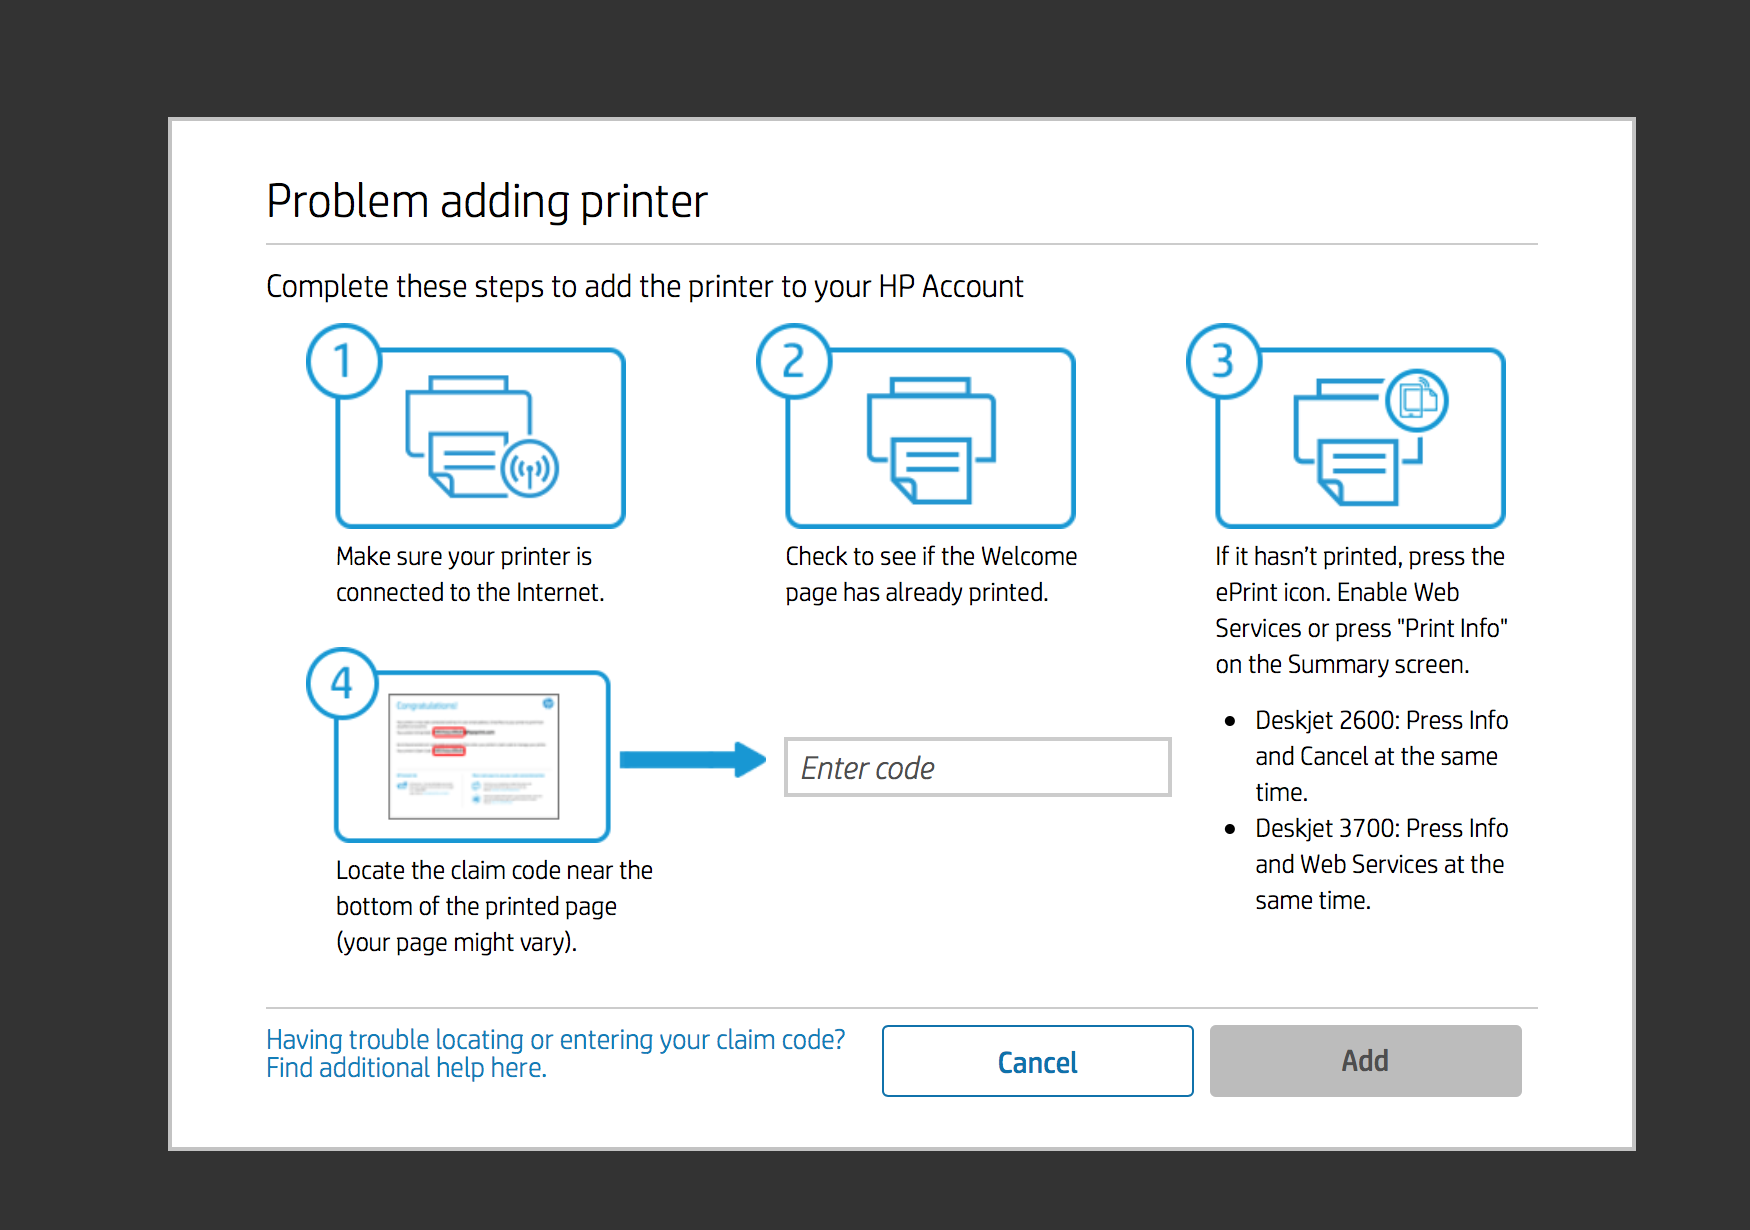Select the Welcome page printer icon in step 2
The image size is (1750, 1230).
[x=930, y=437]
